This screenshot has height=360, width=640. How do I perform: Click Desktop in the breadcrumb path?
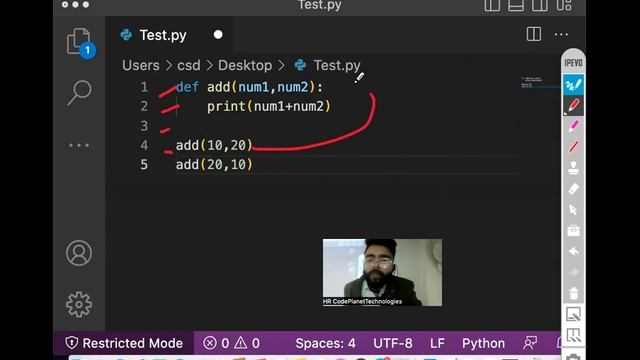click(x=245, y=65)
